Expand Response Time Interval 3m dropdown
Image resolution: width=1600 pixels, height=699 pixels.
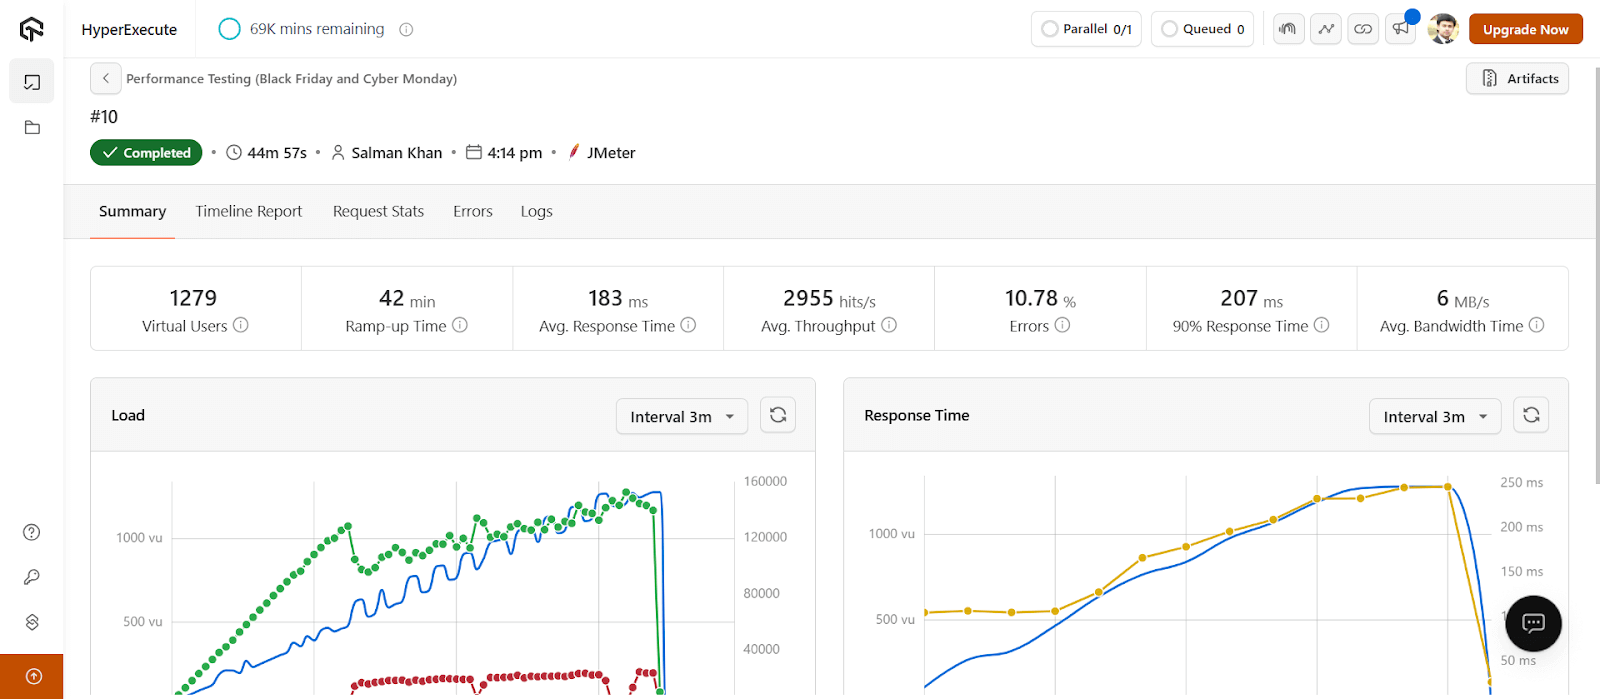pyautogui.click(x=1434, y=417)
